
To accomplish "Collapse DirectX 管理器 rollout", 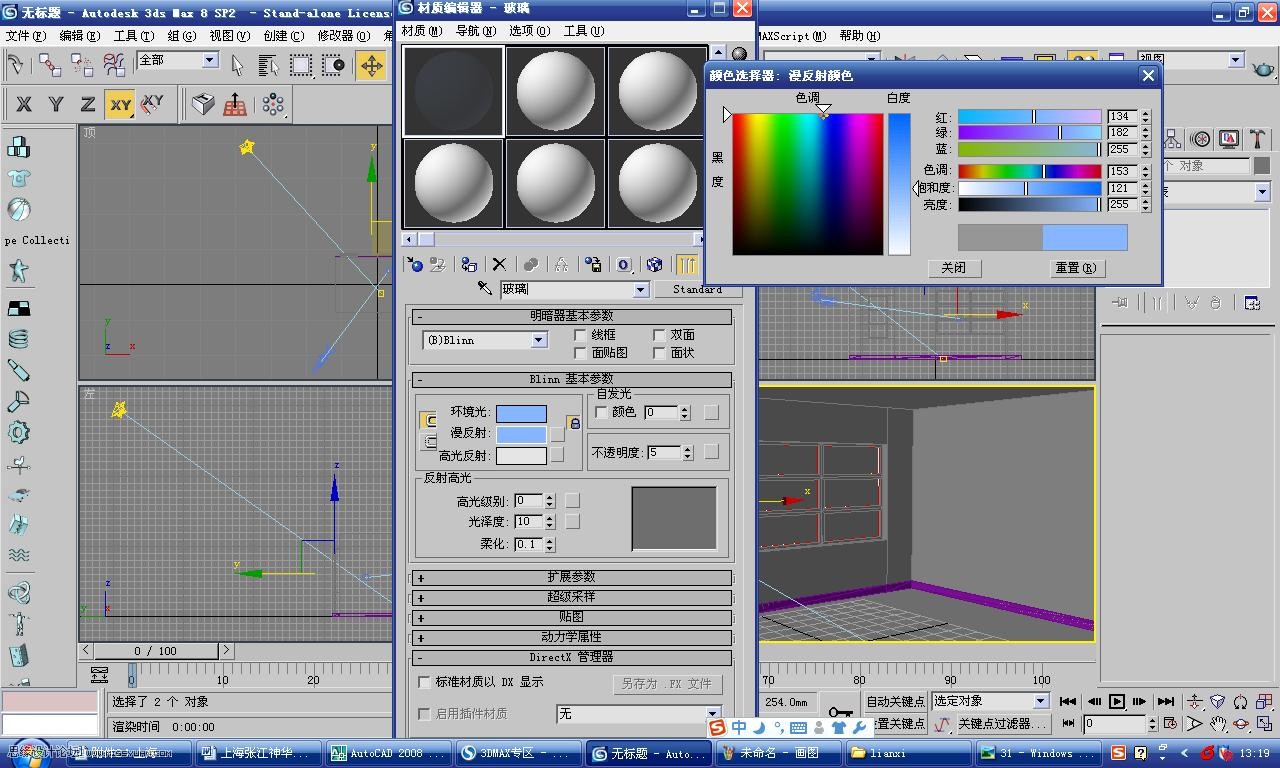I will 572,657.
